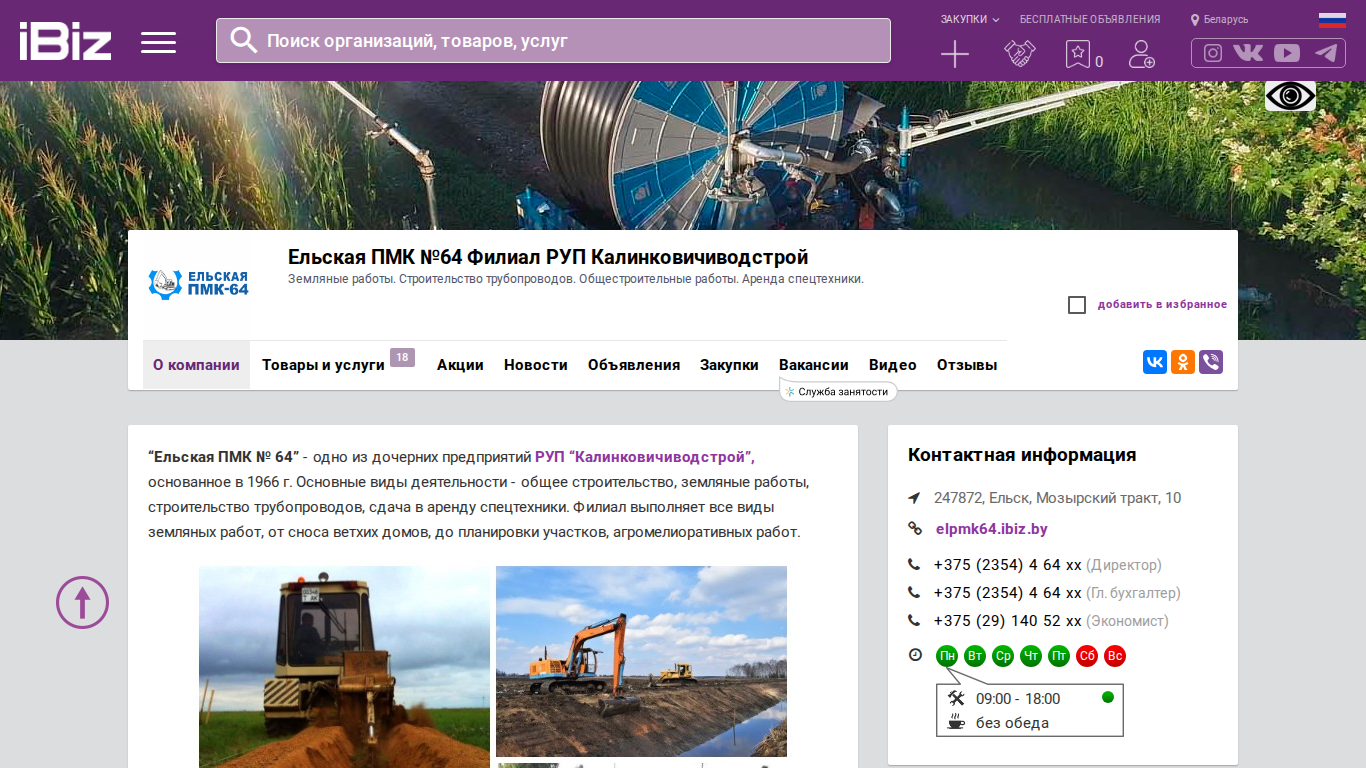Image resolution: width=1366 pixels, height=768 pixels.
Task: Expand the ЗАКУПКИ dropdown in header
Action: pyautogui.click(x=970, y=19)
